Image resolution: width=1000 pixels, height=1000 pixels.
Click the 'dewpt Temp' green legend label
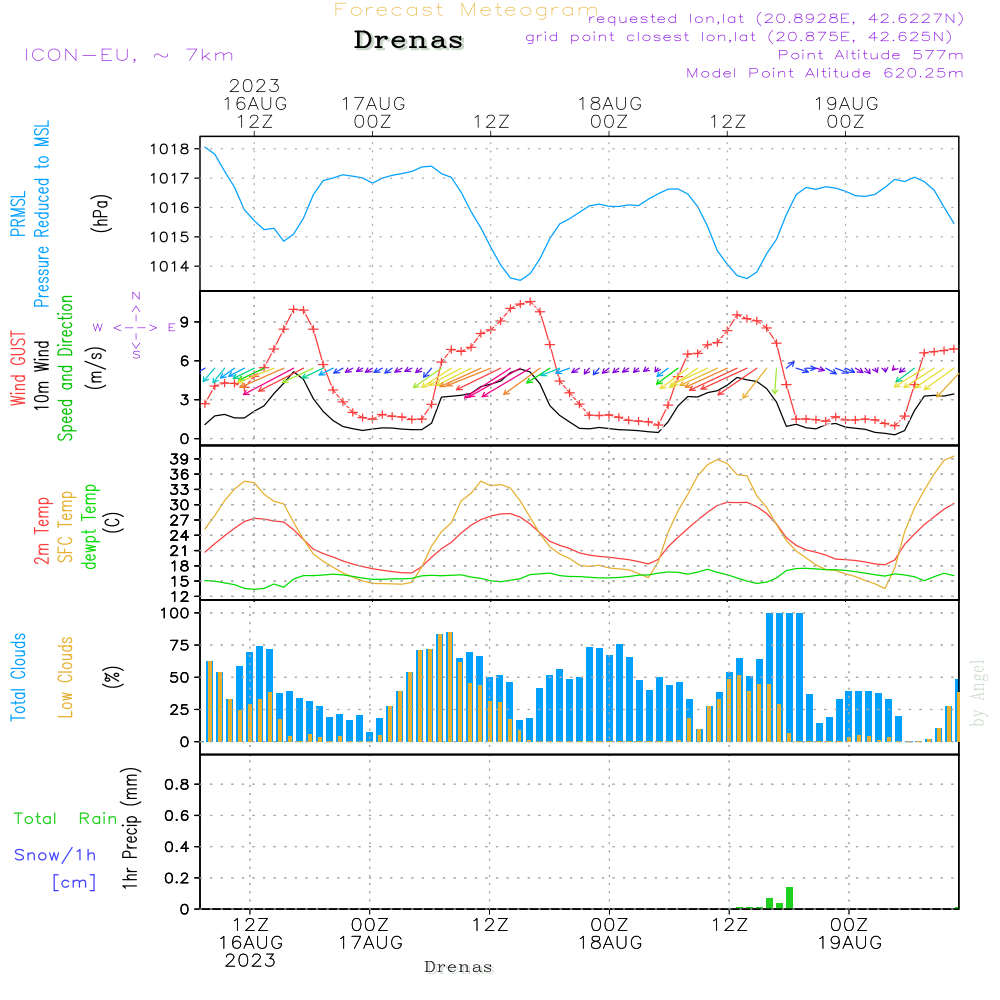coord(89,526)
